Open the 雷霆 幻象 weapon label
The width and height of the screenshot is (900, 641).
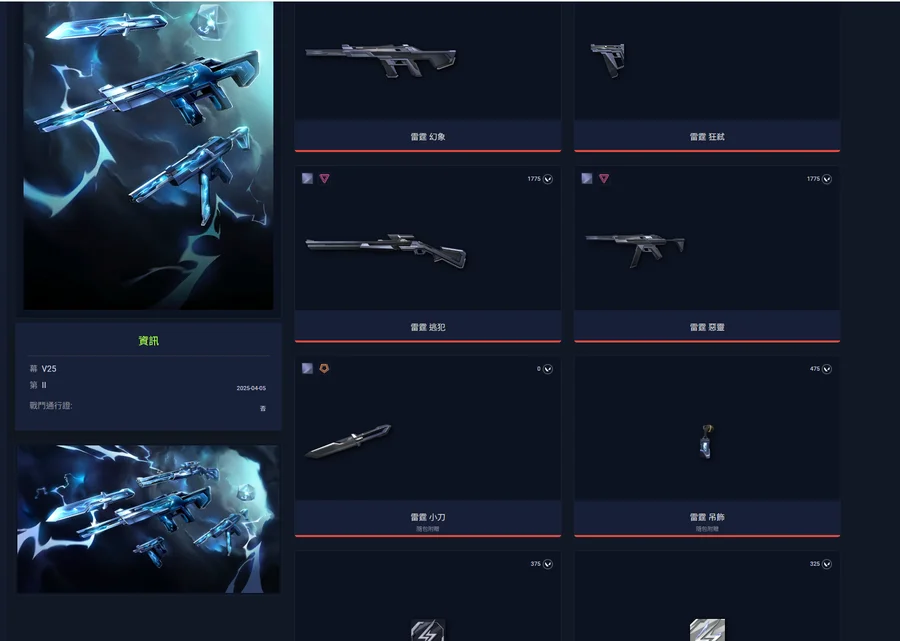[x=428, y=137]
